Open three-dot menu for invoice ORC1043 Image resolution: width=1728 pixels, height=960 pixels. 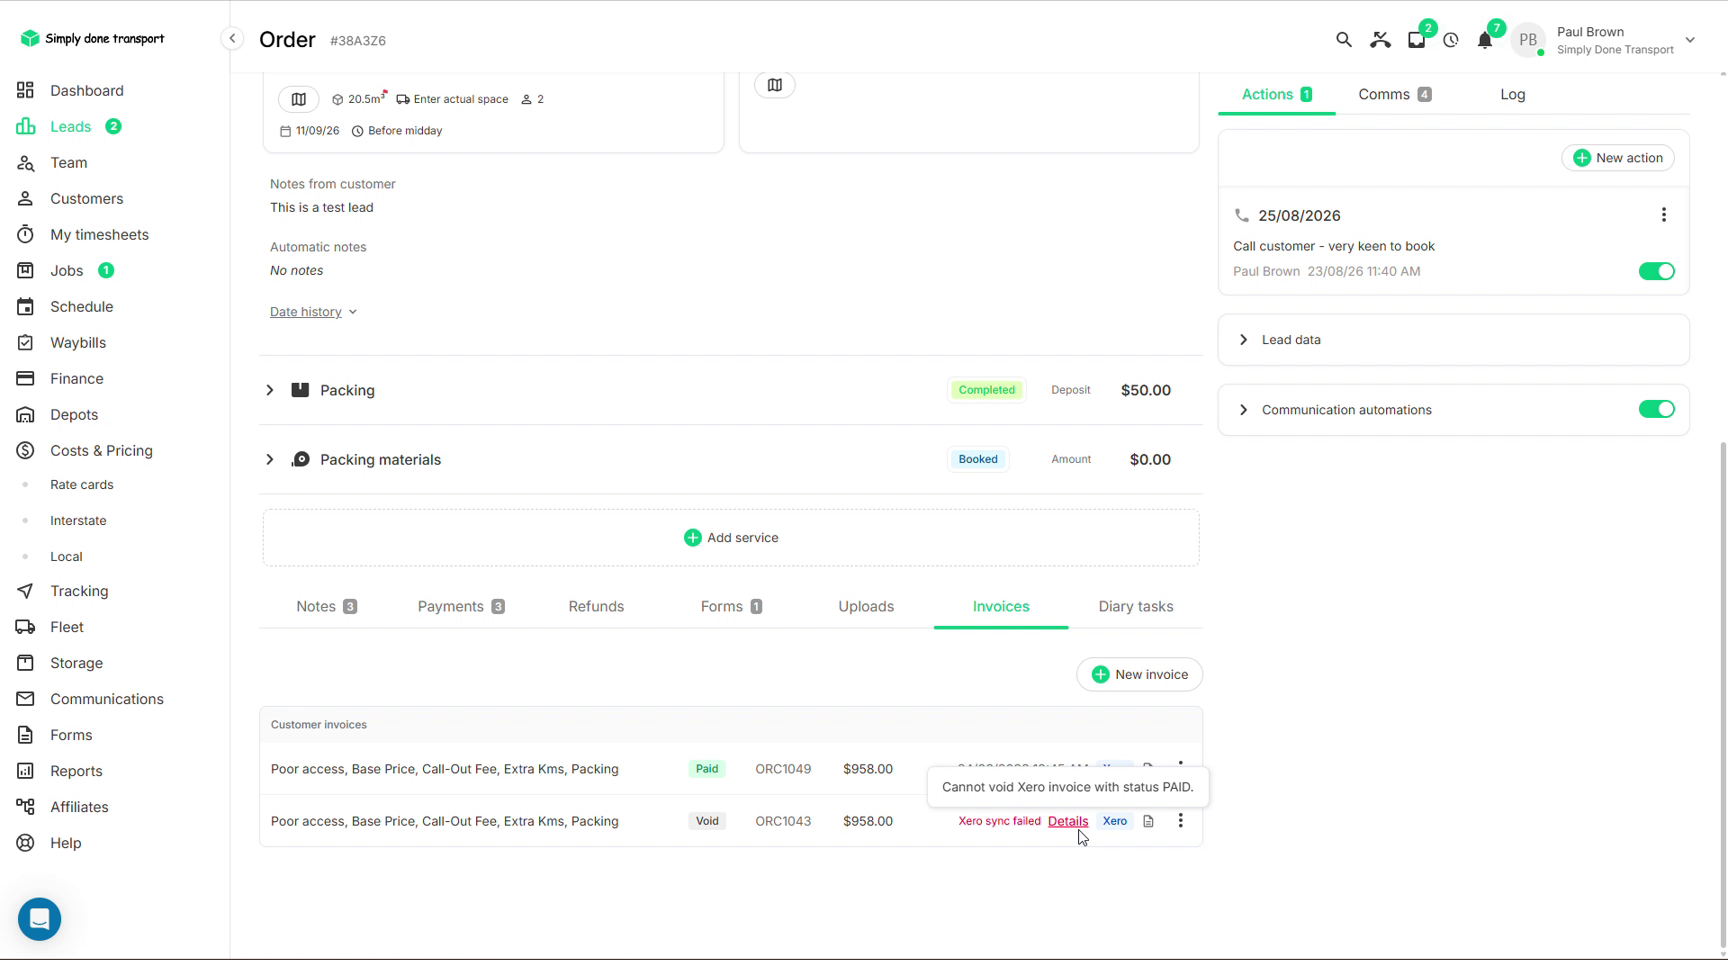point(1181,821)
